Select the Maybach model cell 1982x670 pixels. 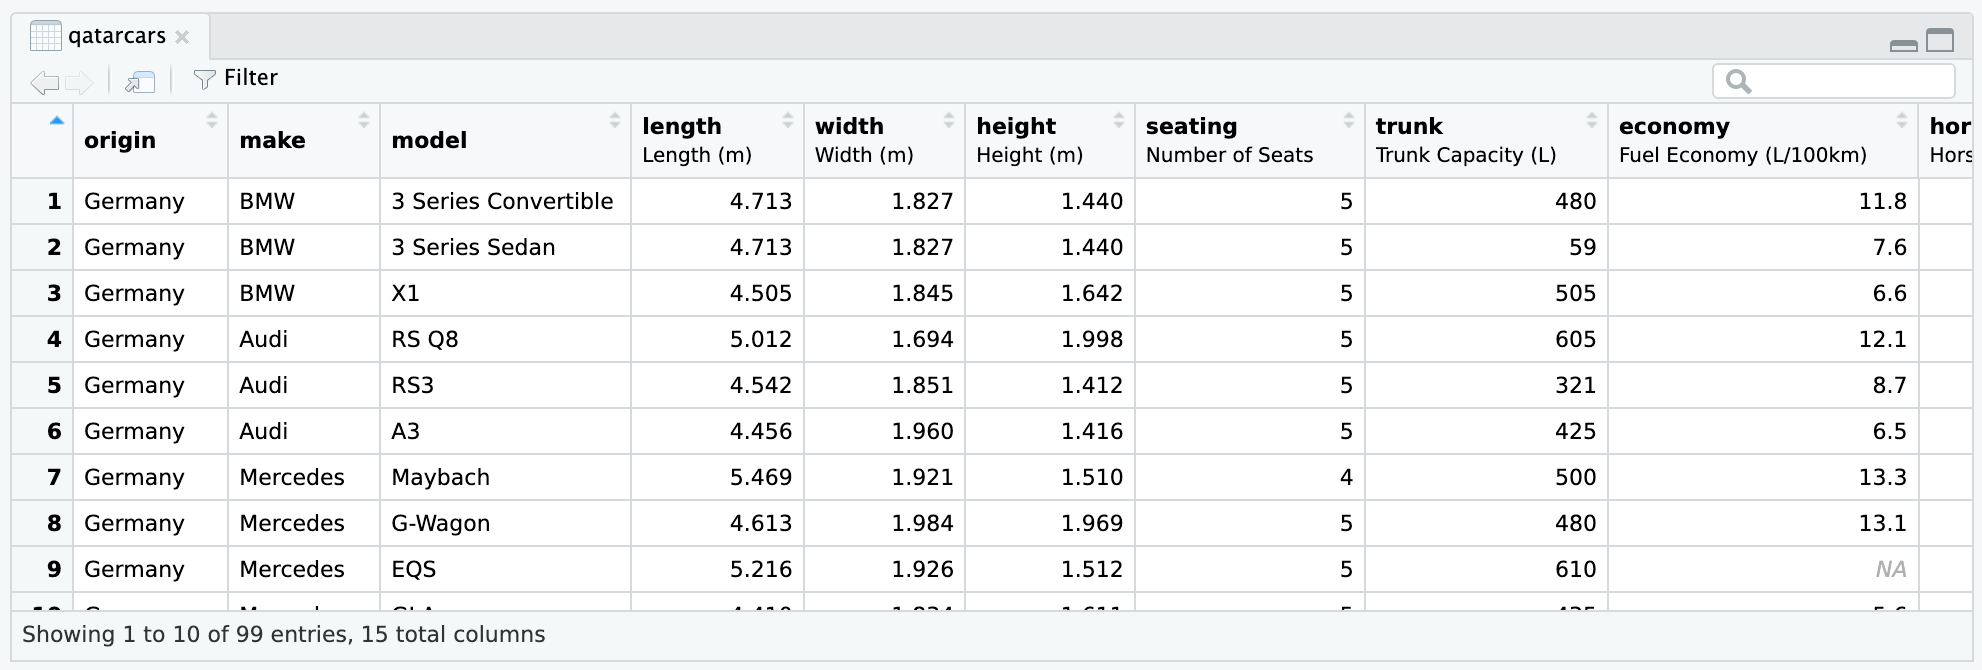(440, 477)
